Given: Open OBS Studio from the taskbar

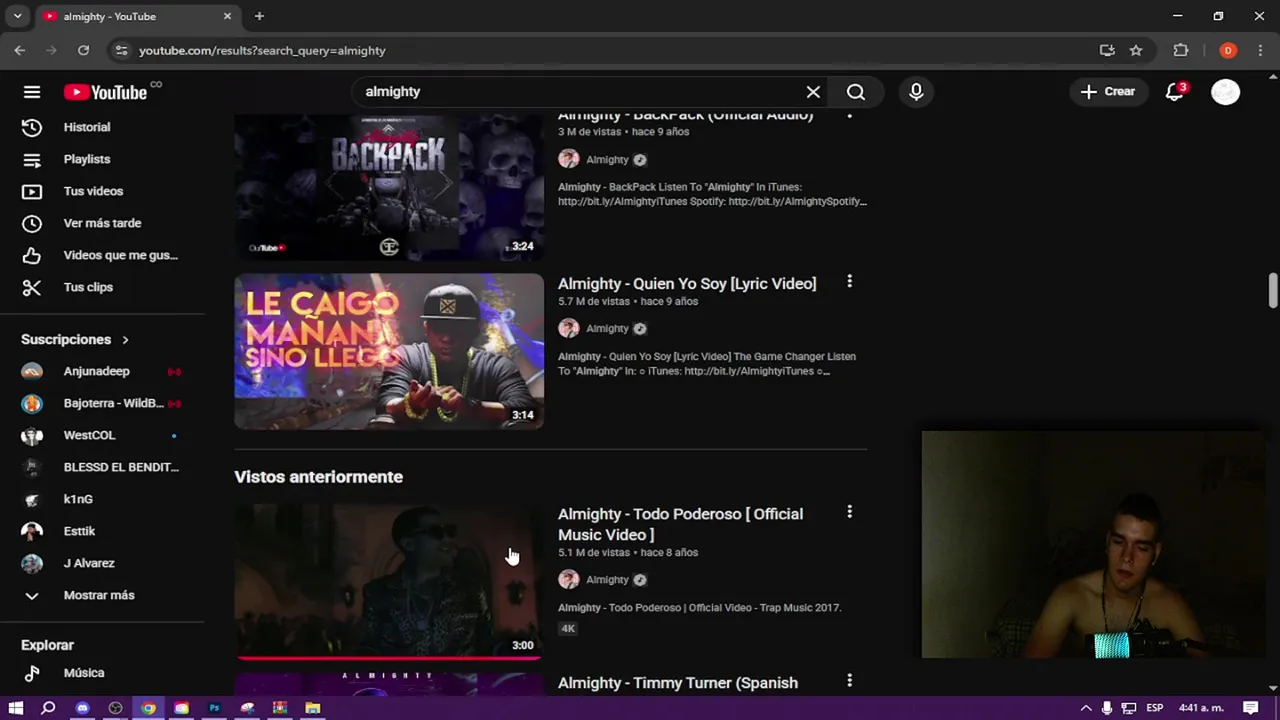Looking at the screenshot, I should click(x=115, y=708).
